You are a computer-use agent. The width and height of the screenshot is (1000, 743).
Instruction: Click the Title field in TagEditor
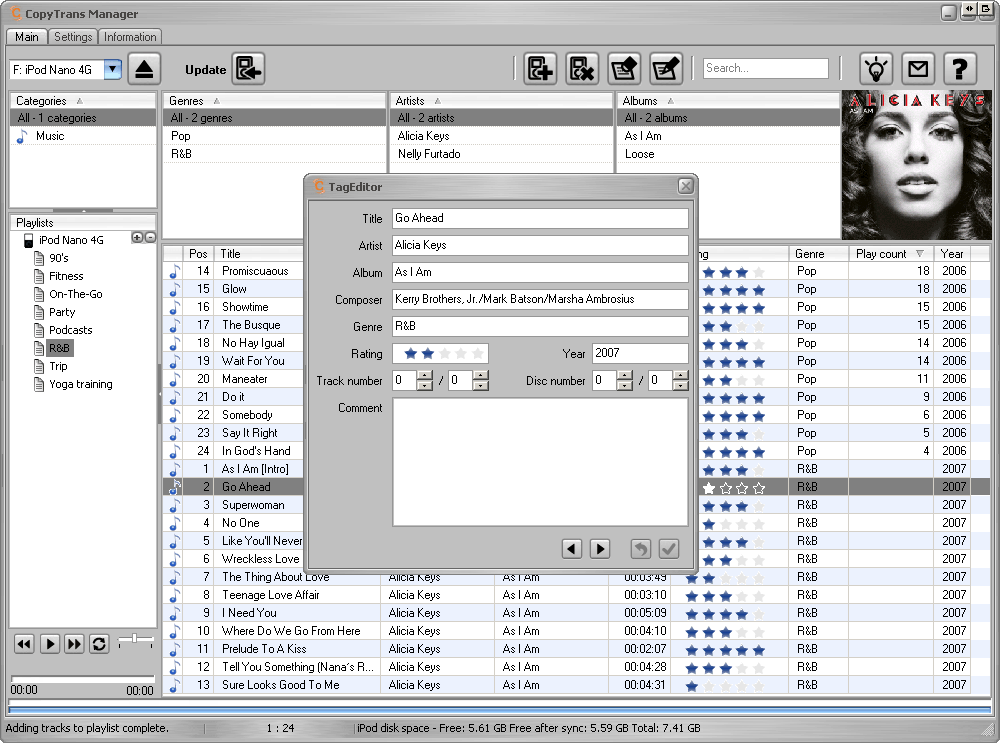tap(540, 218)
